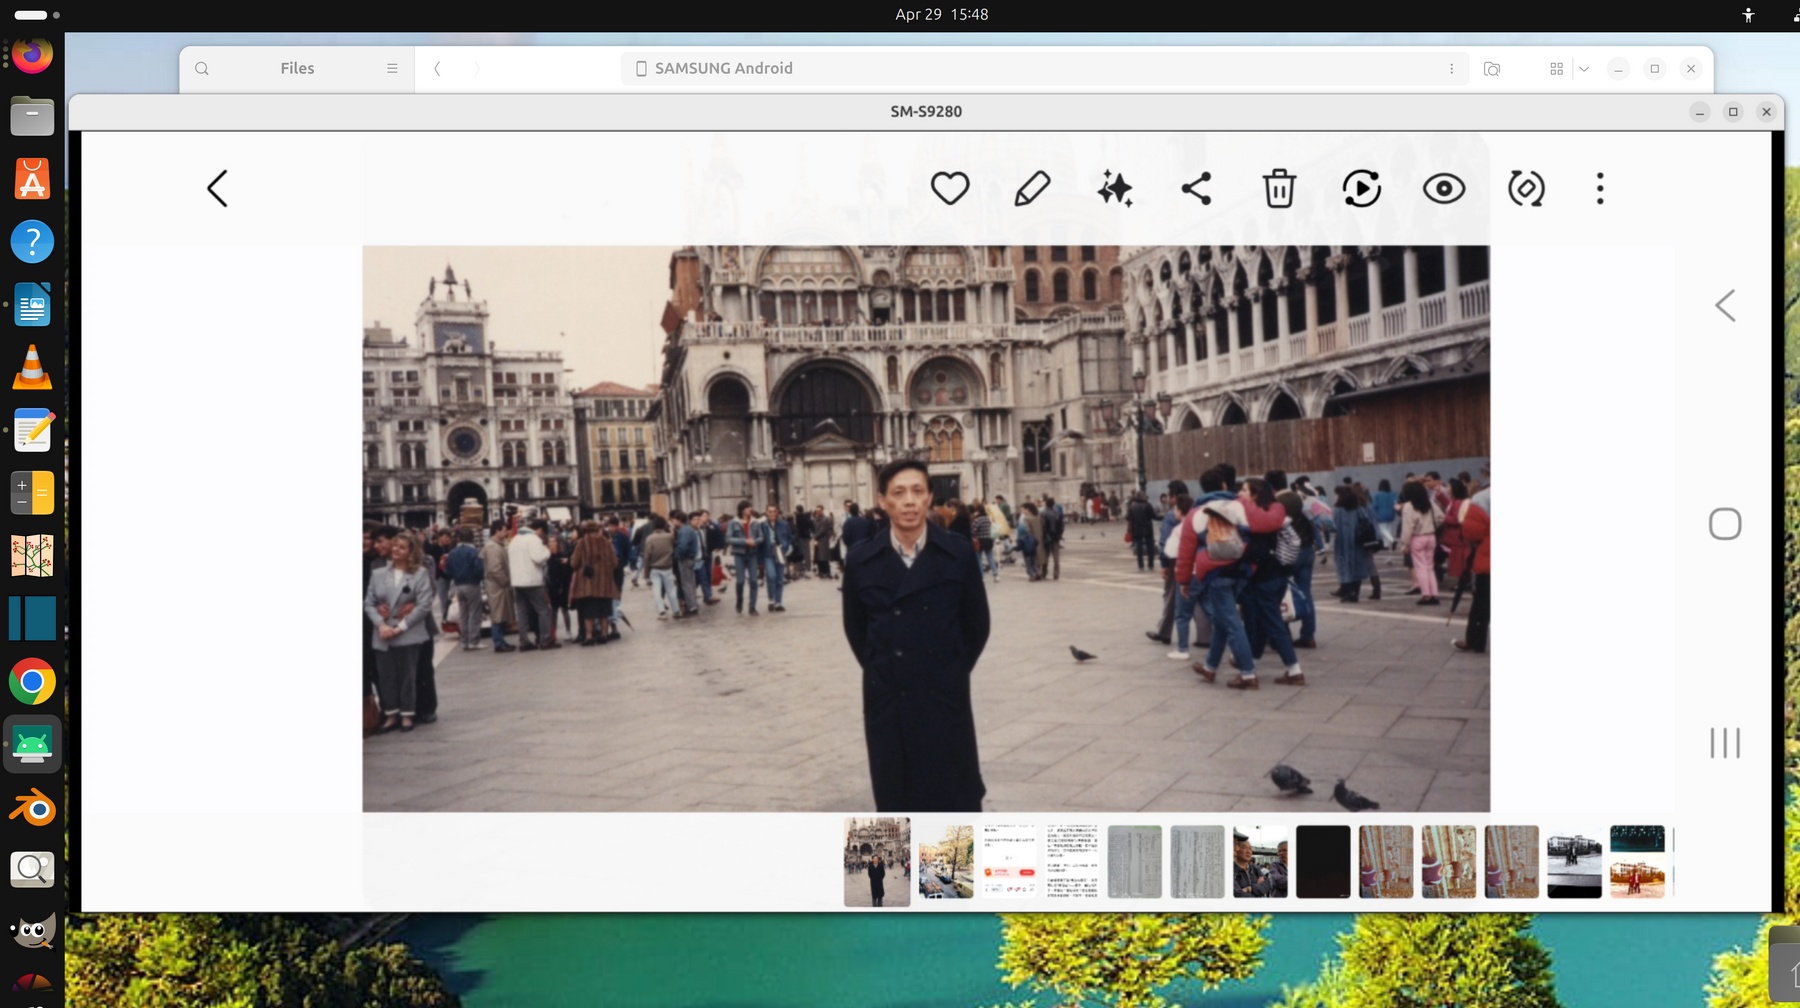Viewport: 1800px width, 1008px height.
Task: Tap the motion play circular icon
Action: pyautogui.click(x=1361, y=188)
